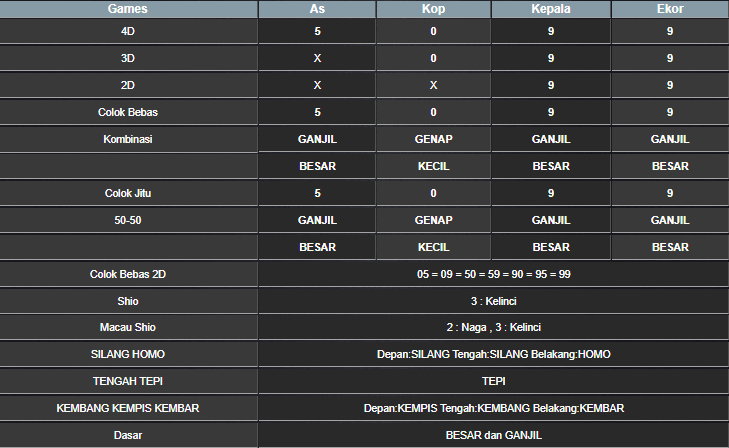Click the Depan:KEMPIS Tengah:KEMBANG value

pyautogui.click(x=493, y=408)
